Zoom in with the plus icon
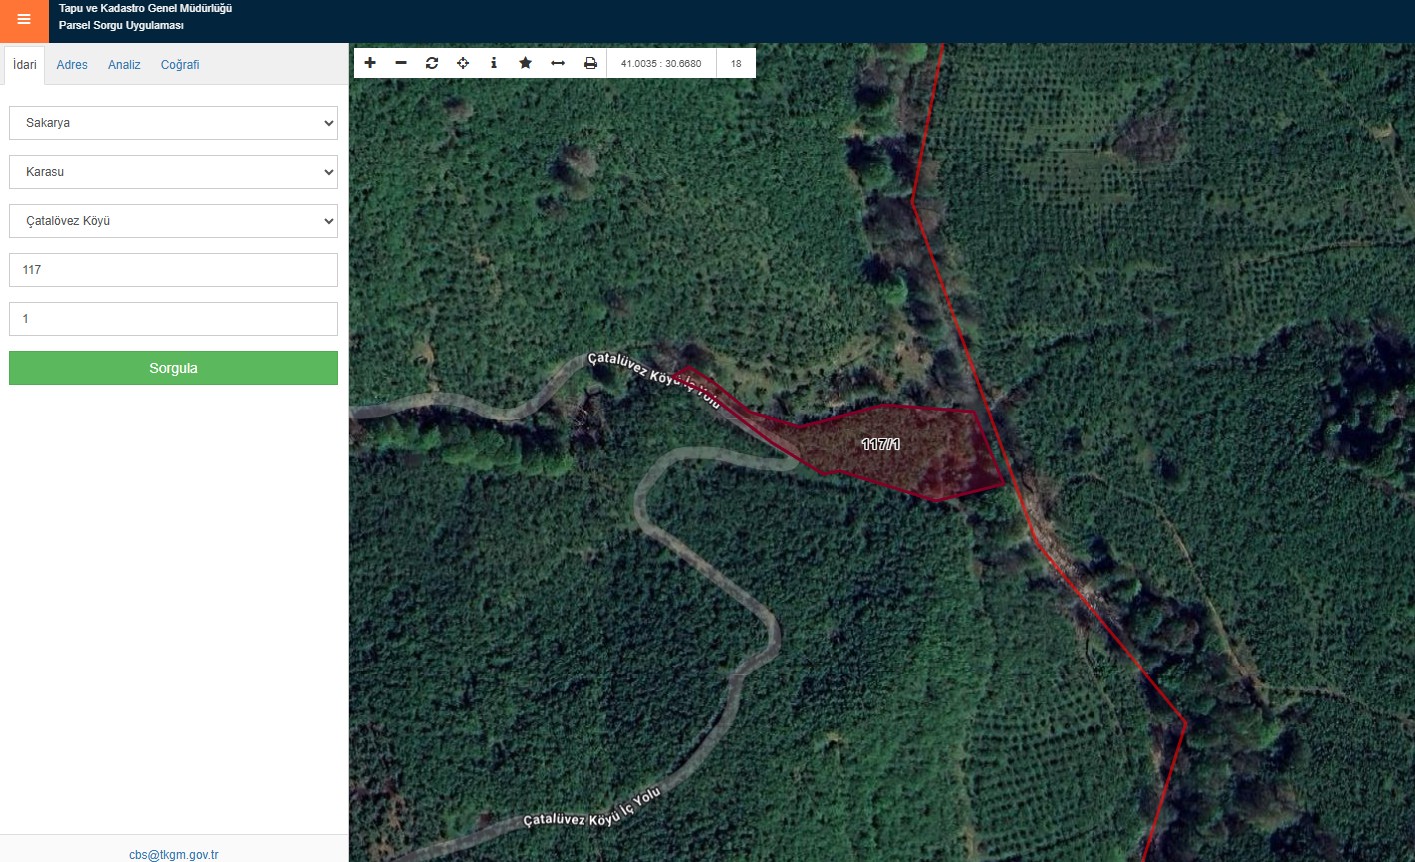Viewport: 1415px width, 862px height. (x=370, y=63)
